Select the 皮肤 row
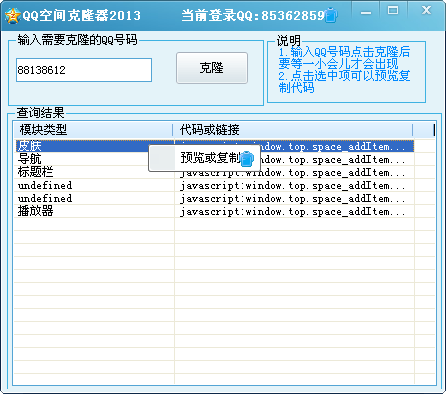 coord(215,146)
